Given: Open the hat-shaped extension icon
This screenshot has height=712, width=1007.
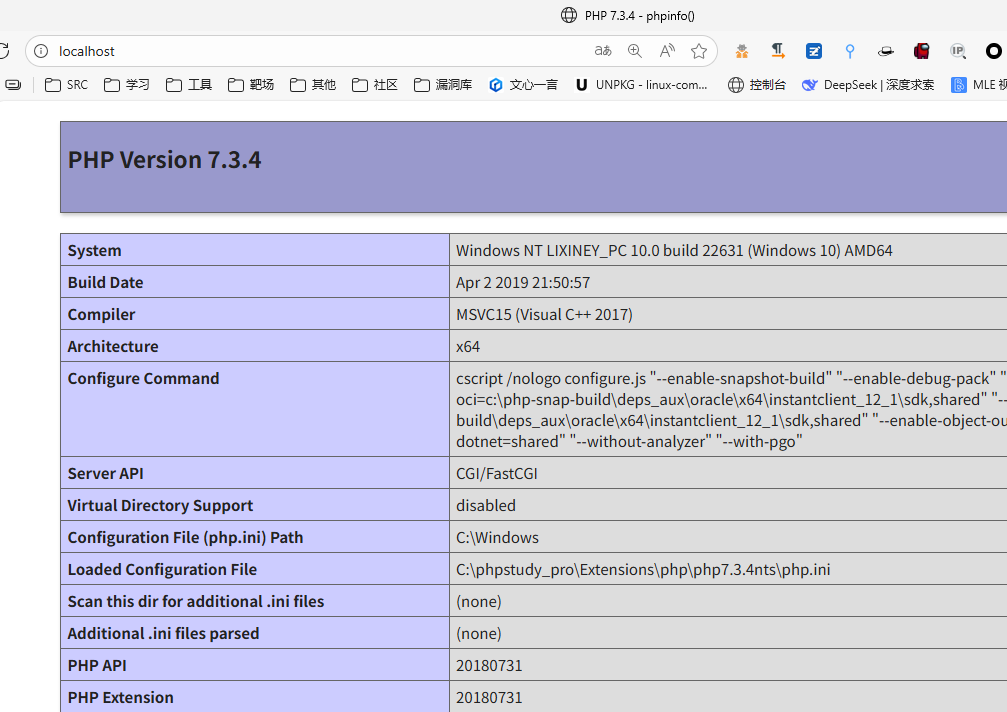Looking at the screenshot, I should (886, 51).
